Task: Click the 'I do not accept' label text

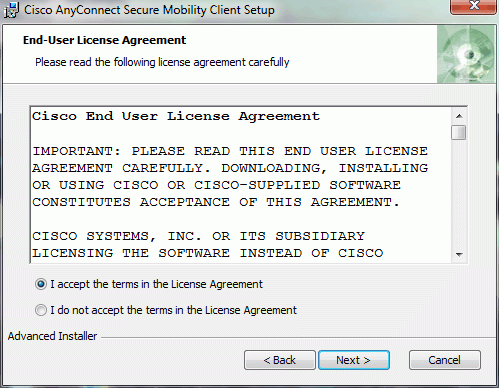Action: (173, 310)
